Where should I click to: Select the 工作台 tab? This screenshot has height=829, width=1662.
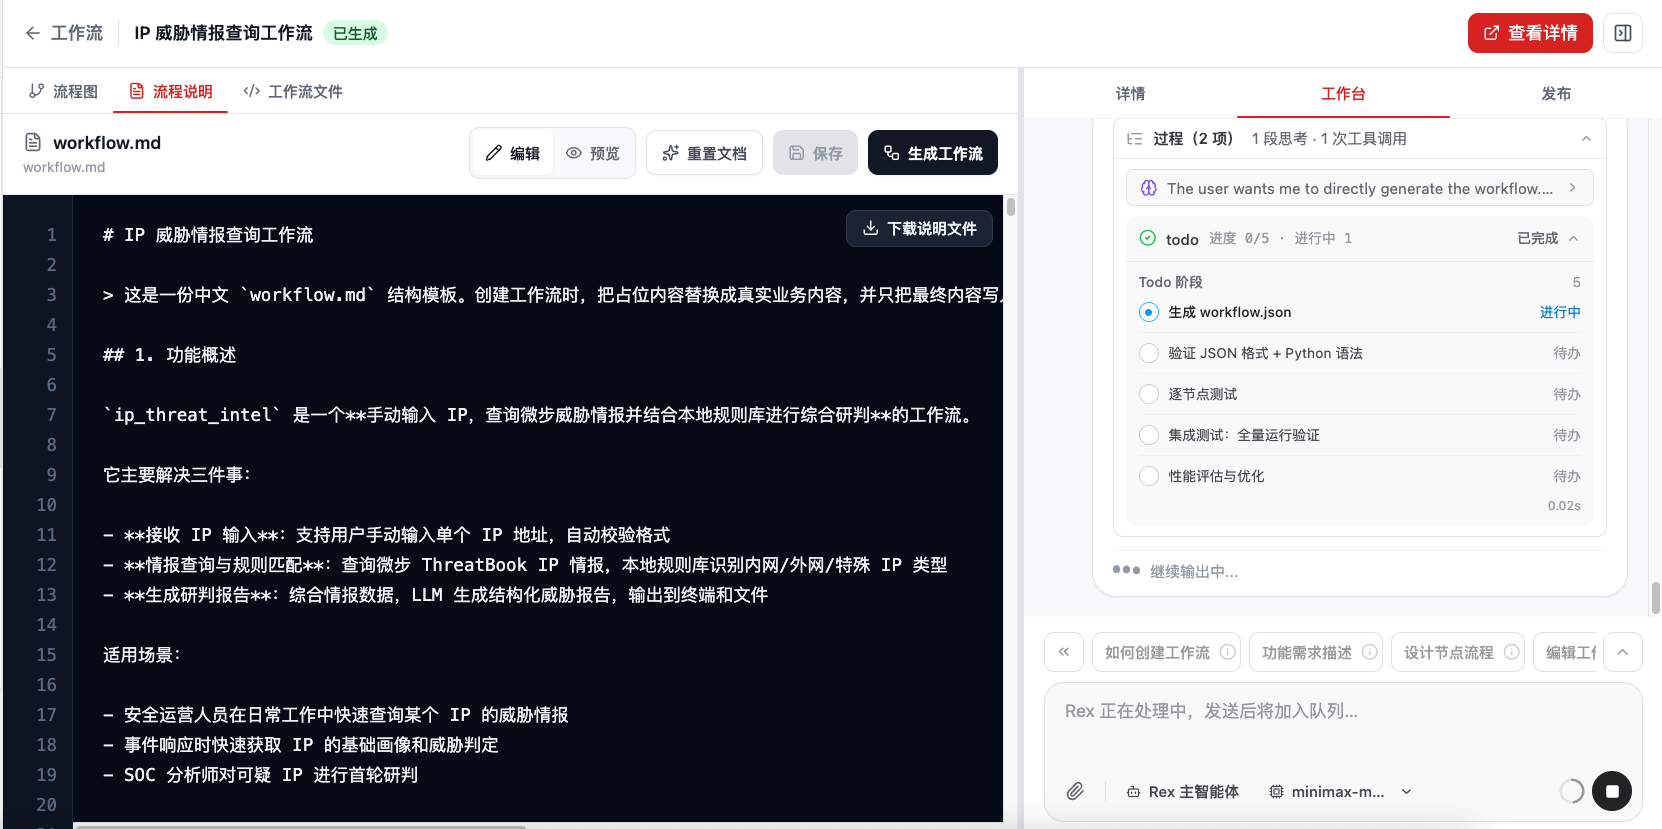pyautogui.click(x=1343, y=93)
